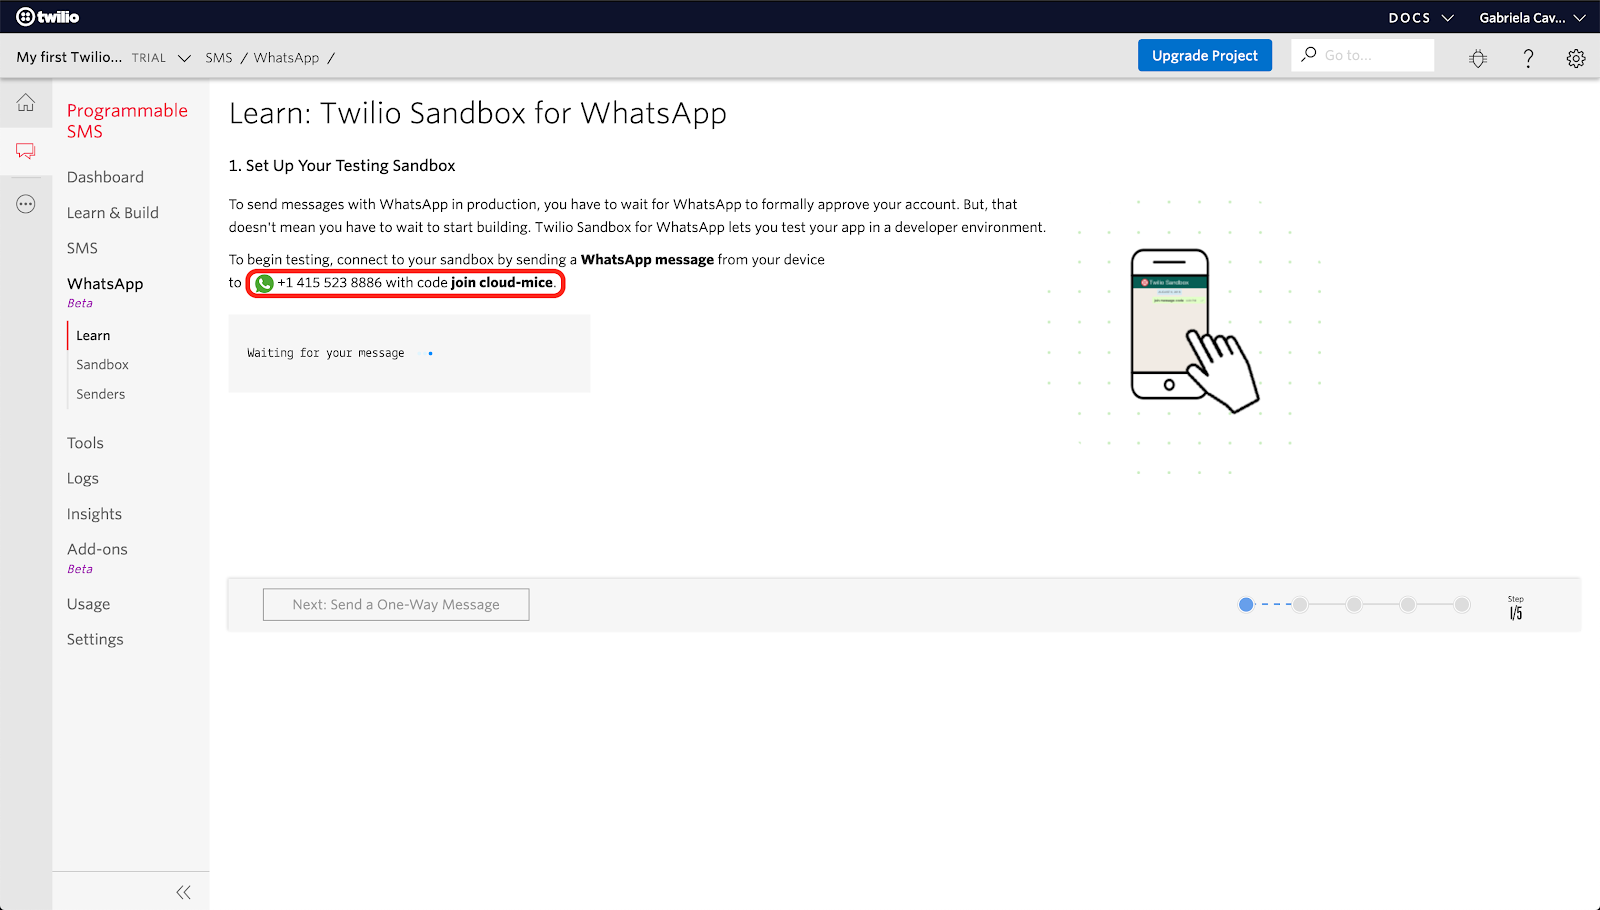Click the 'join cloud-mice' code text
This screenshot has width=1600, height=910.
click(x=502, y=283)
